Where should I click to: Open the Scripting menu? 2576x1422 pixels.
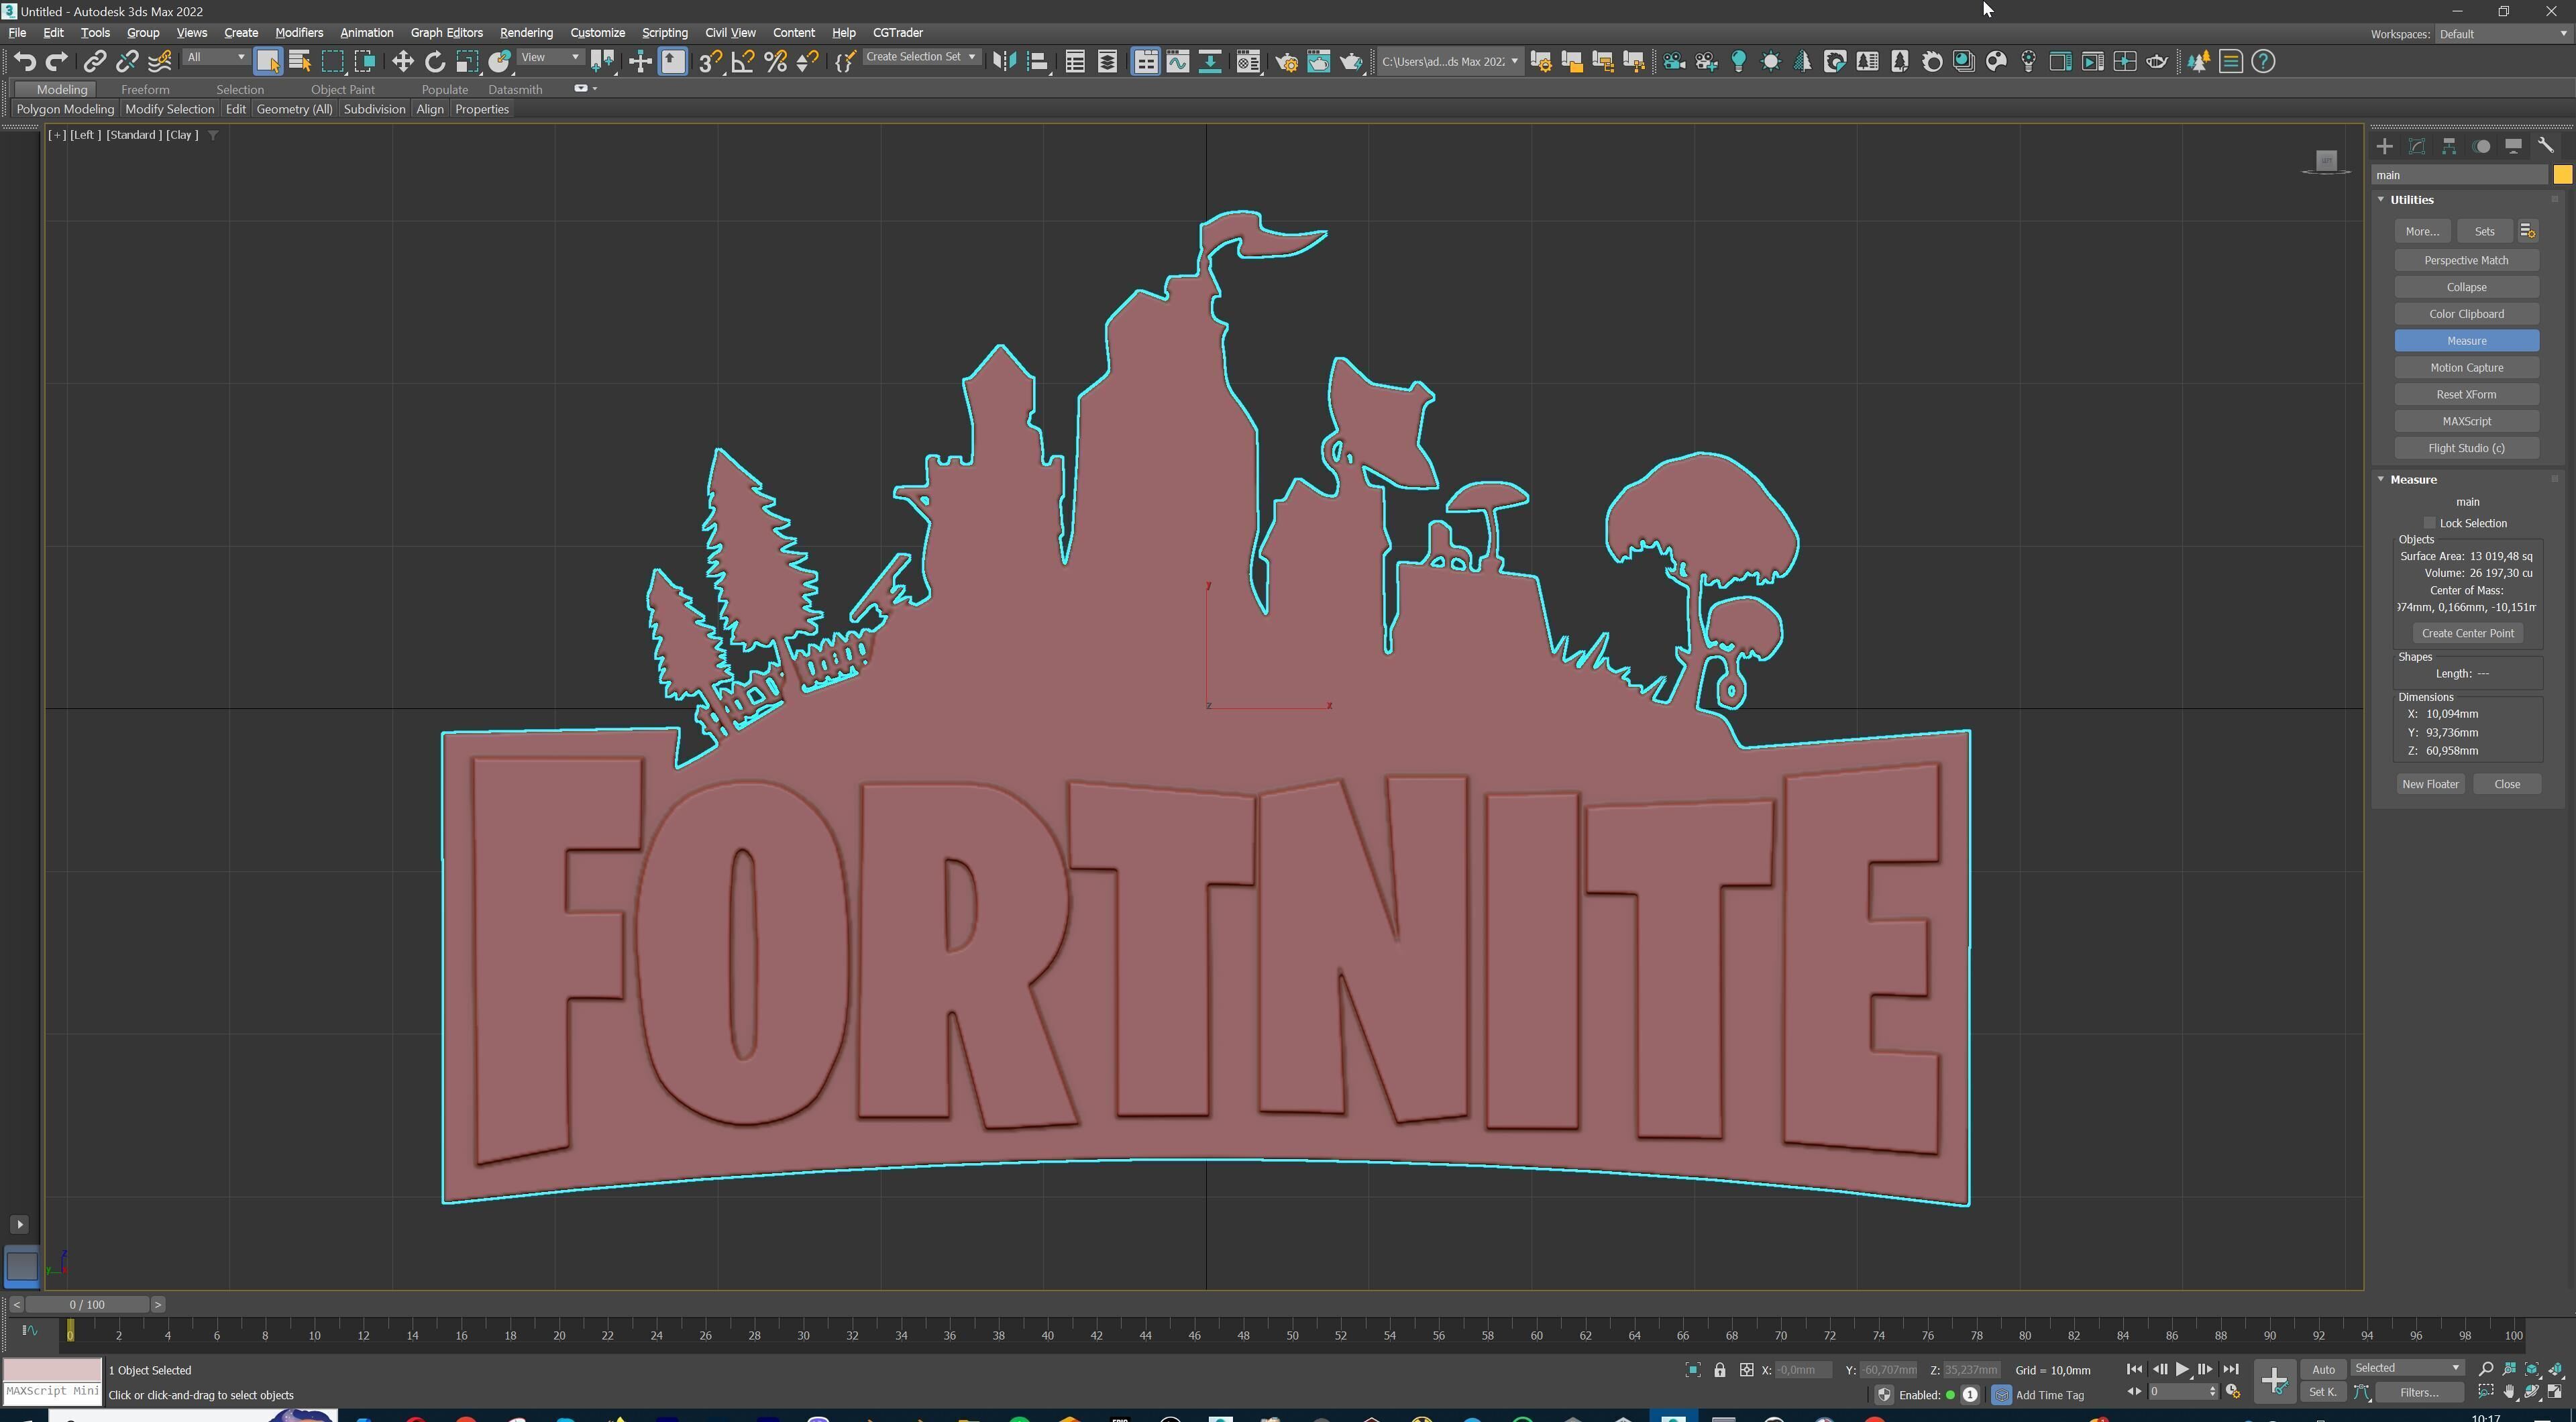coord(664,33)
